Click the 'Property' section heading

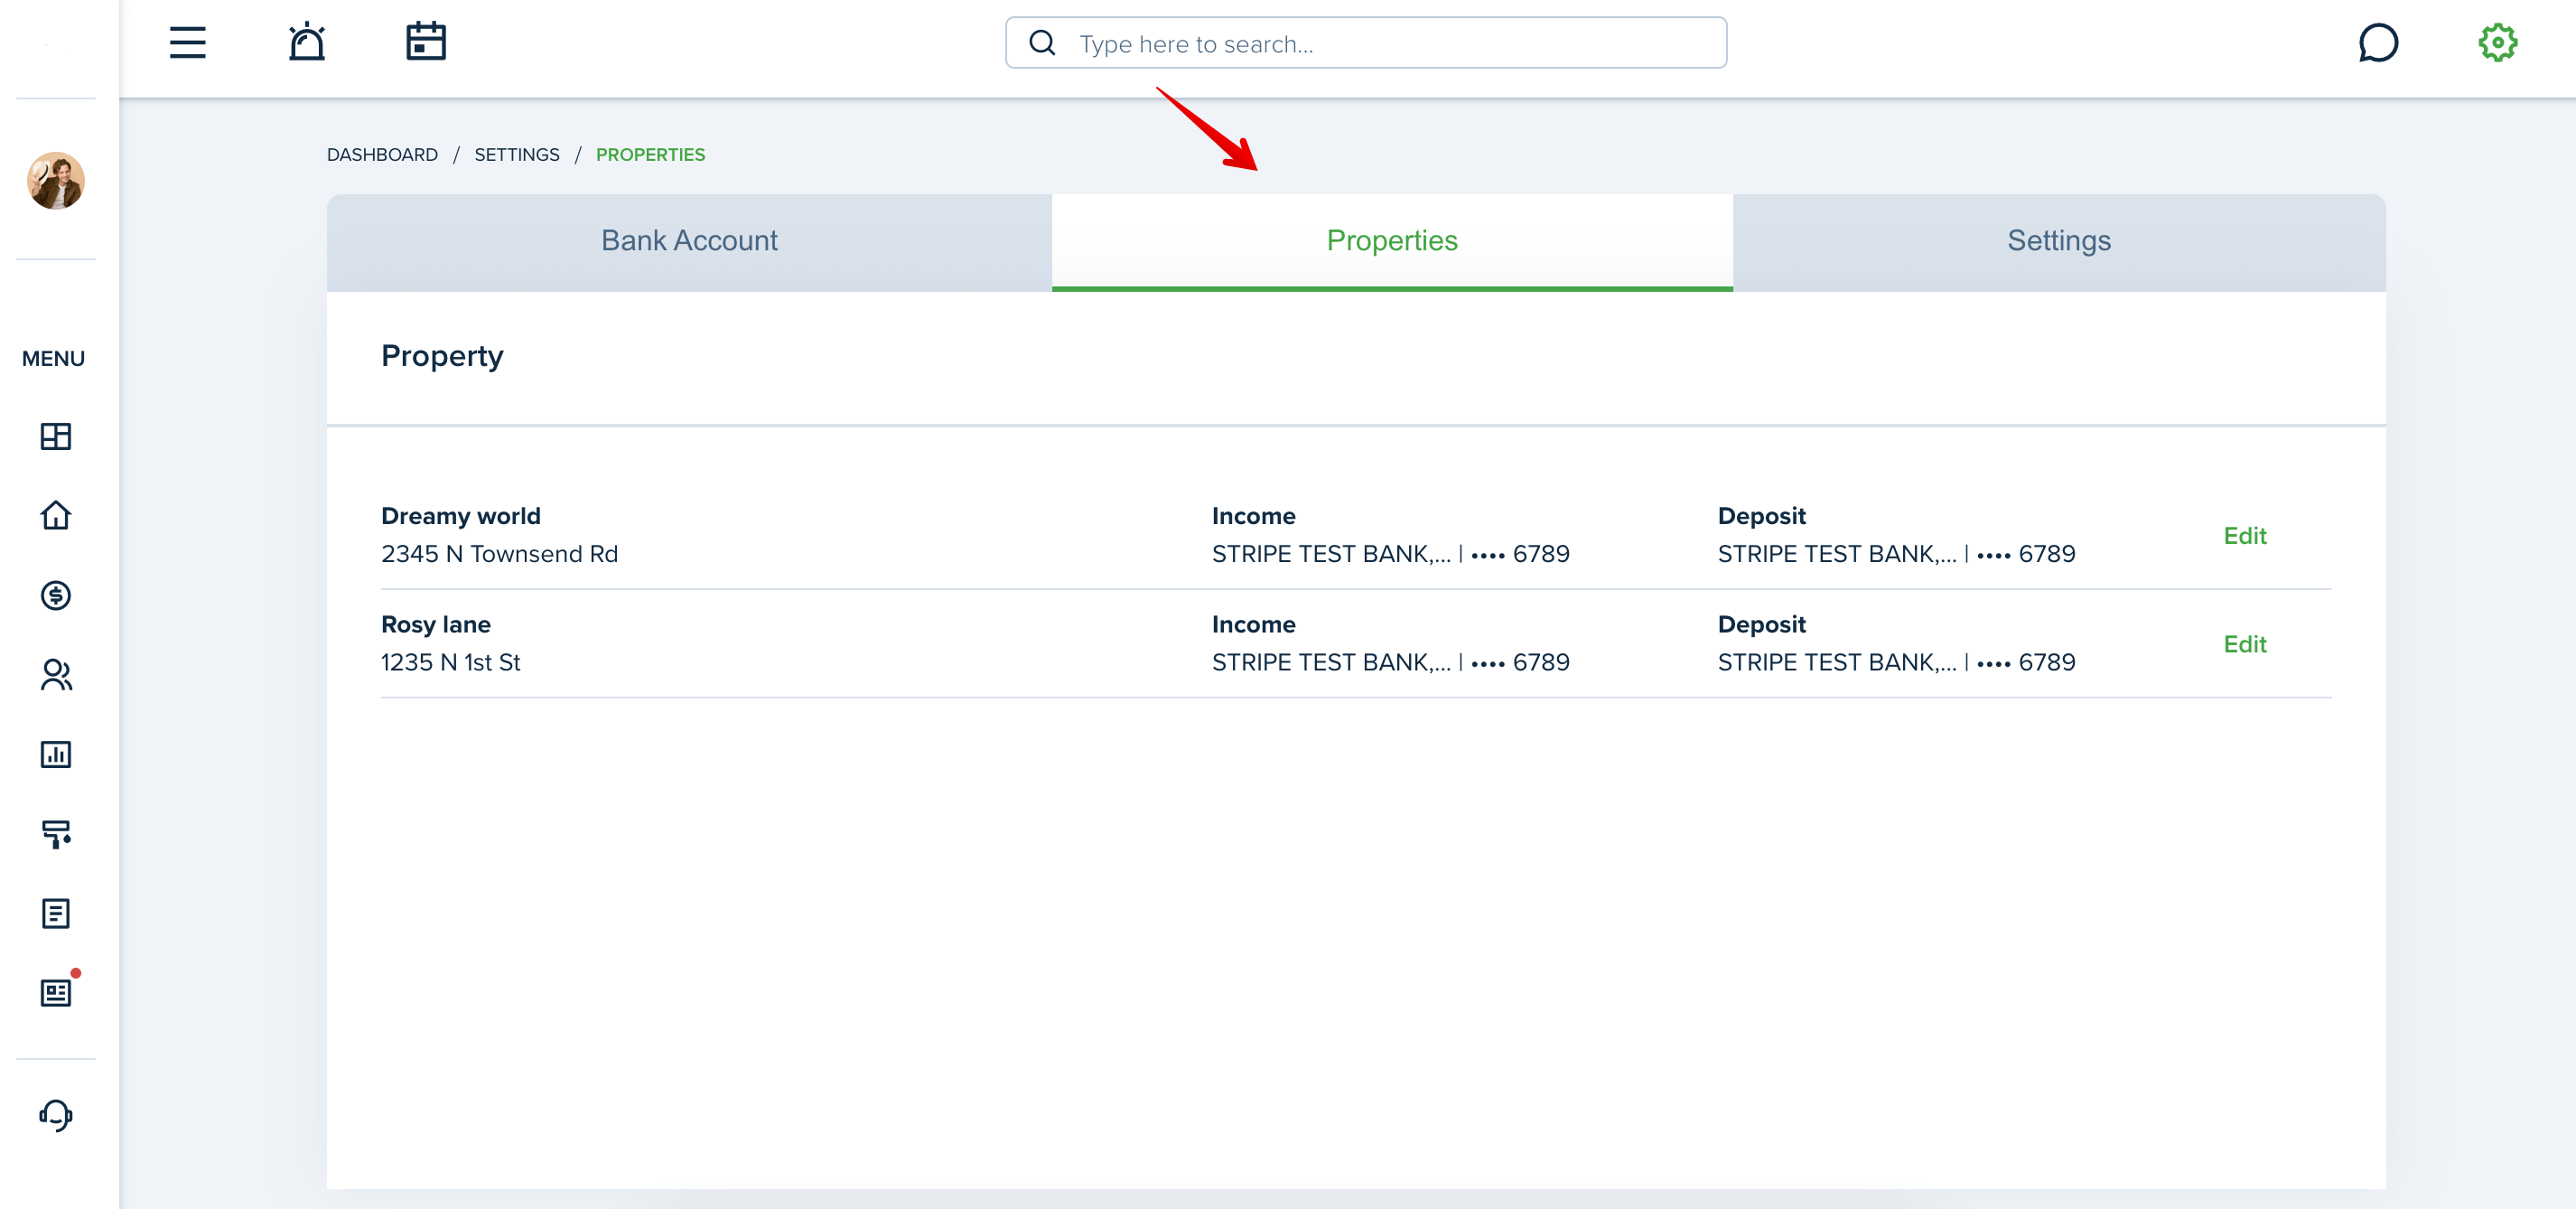442,357
